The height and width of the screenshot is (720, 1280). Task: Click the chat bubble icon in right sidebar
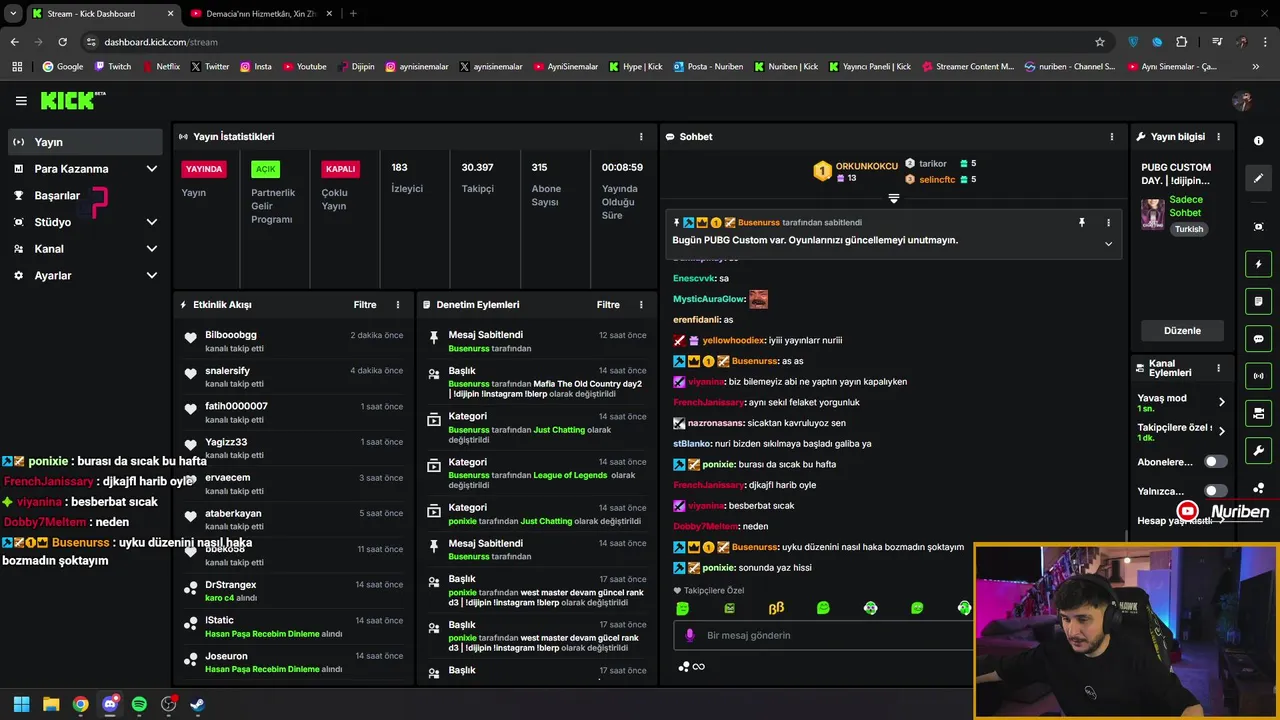(x=1259, y=339)
